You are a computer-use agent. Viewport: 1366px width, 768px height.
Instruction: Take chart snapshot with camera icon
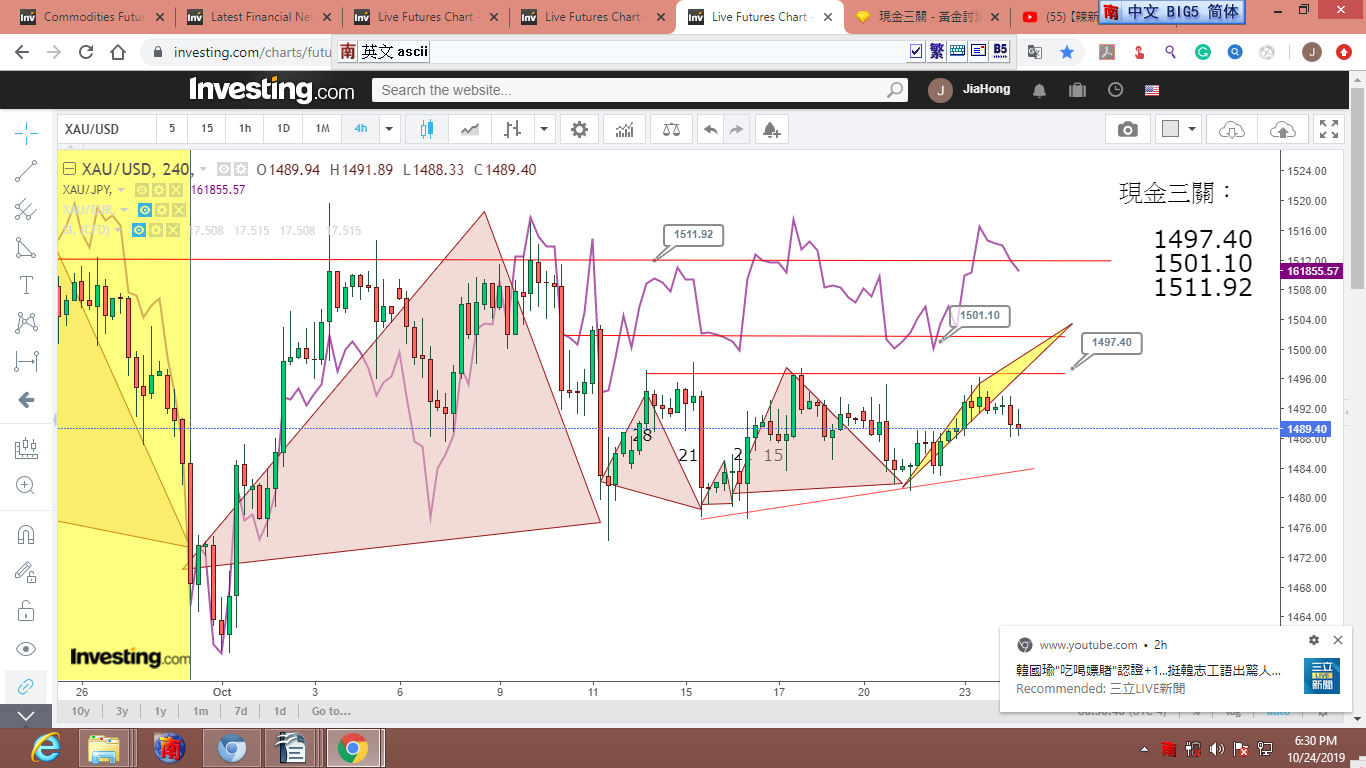pos(1127,129)
